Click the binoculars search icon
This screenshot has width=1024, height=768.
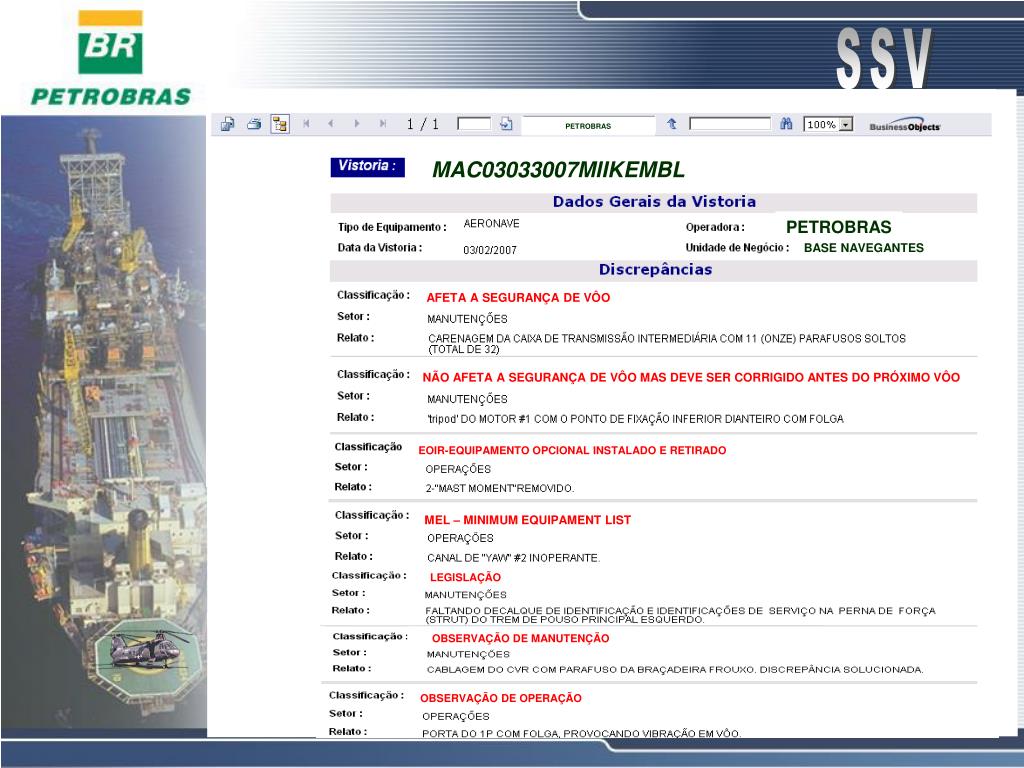click(786, 123)
